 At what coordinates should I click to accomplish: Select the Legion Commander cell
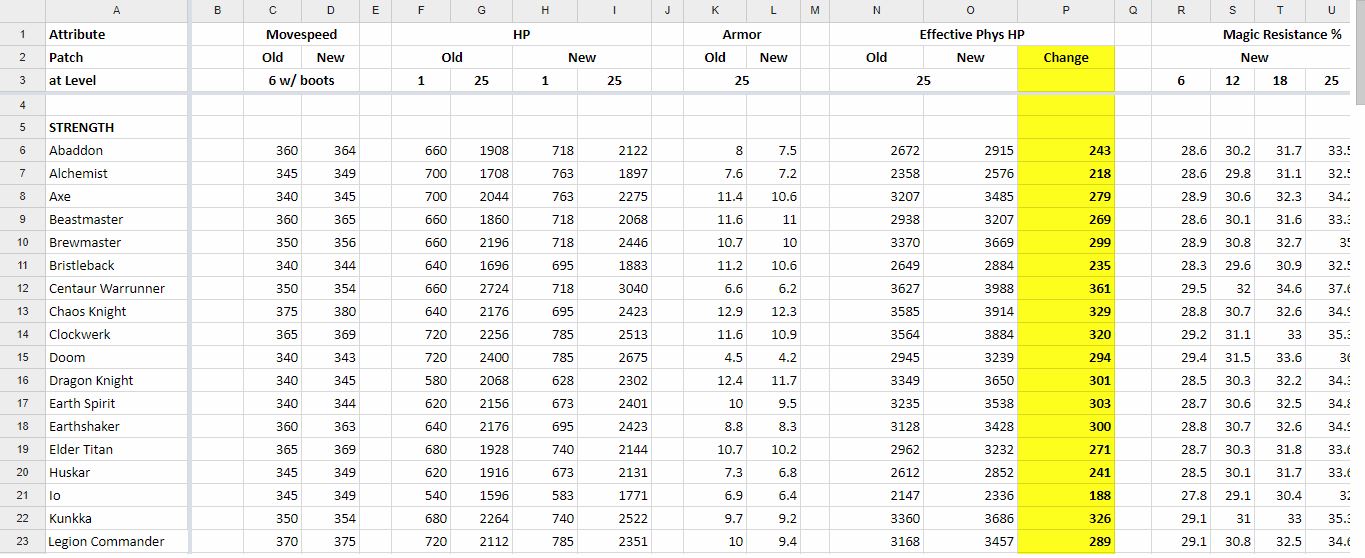[x=116, y=542]
